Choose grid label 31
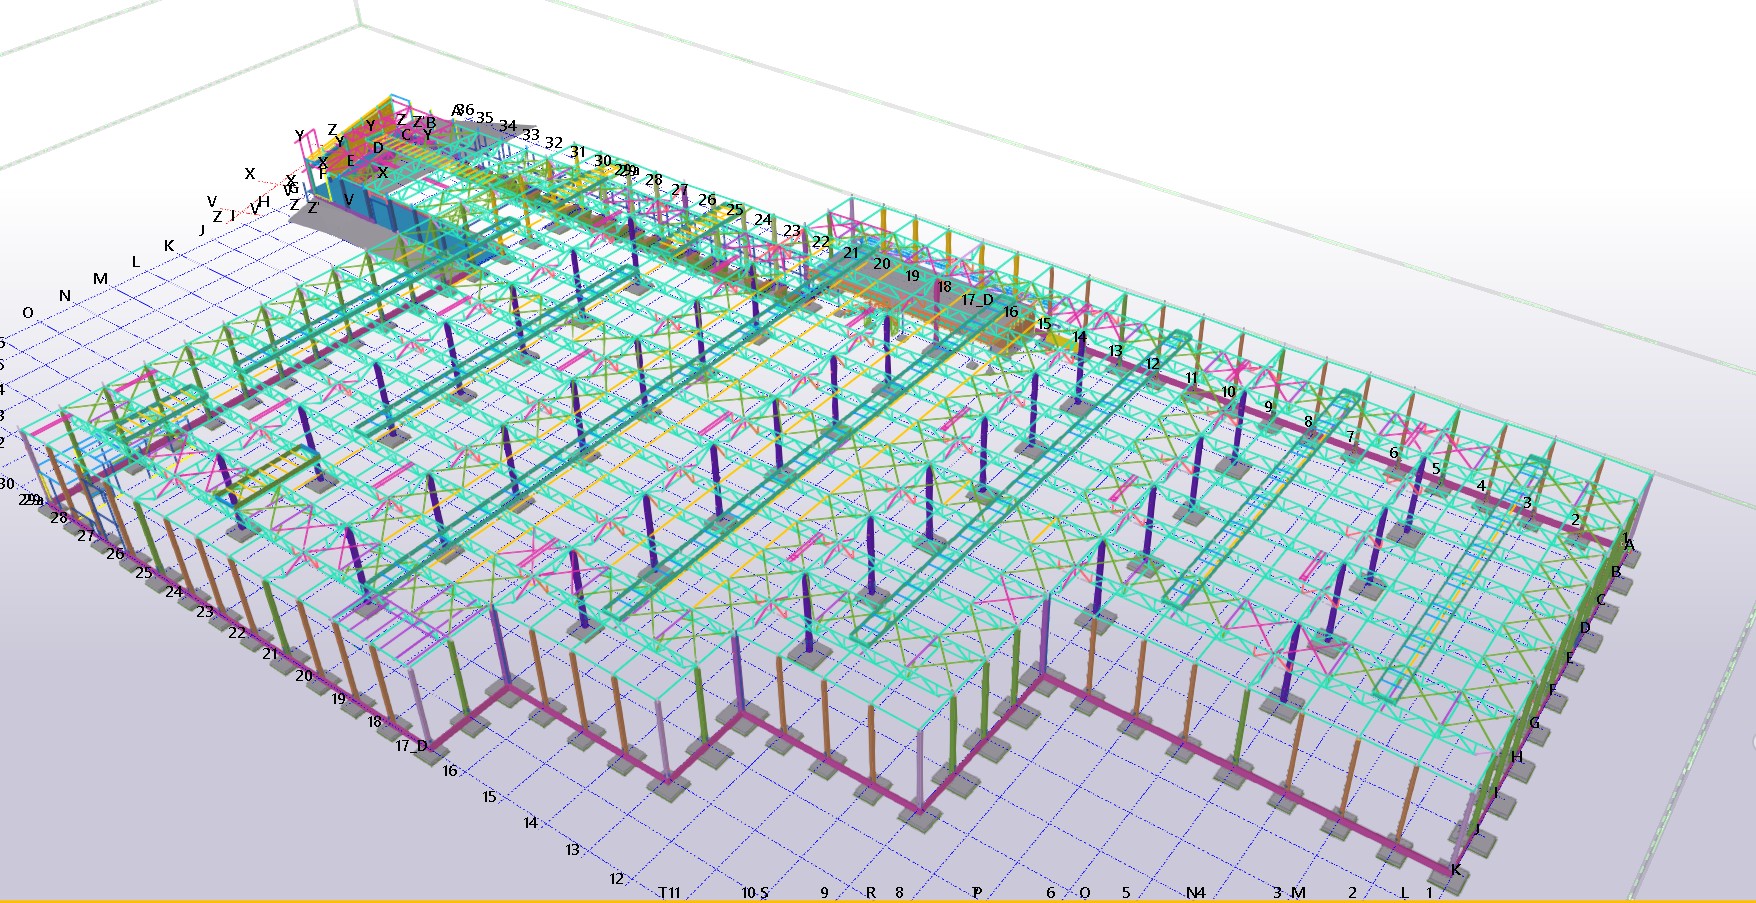 (578, 153)
